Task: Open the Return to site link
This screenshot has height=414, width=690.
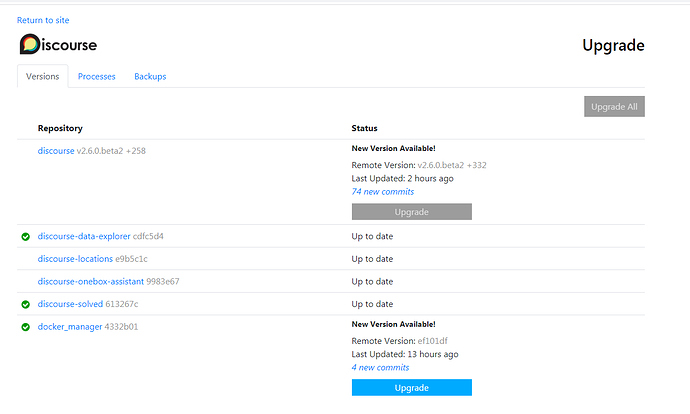Action: 43,20
